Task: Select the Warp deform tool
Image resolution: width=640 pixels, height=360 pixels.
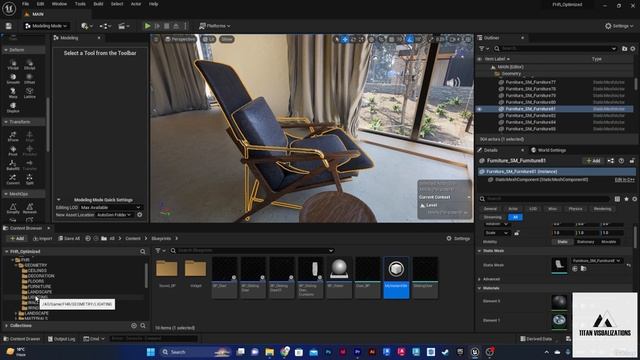Action: pos(13,93)
